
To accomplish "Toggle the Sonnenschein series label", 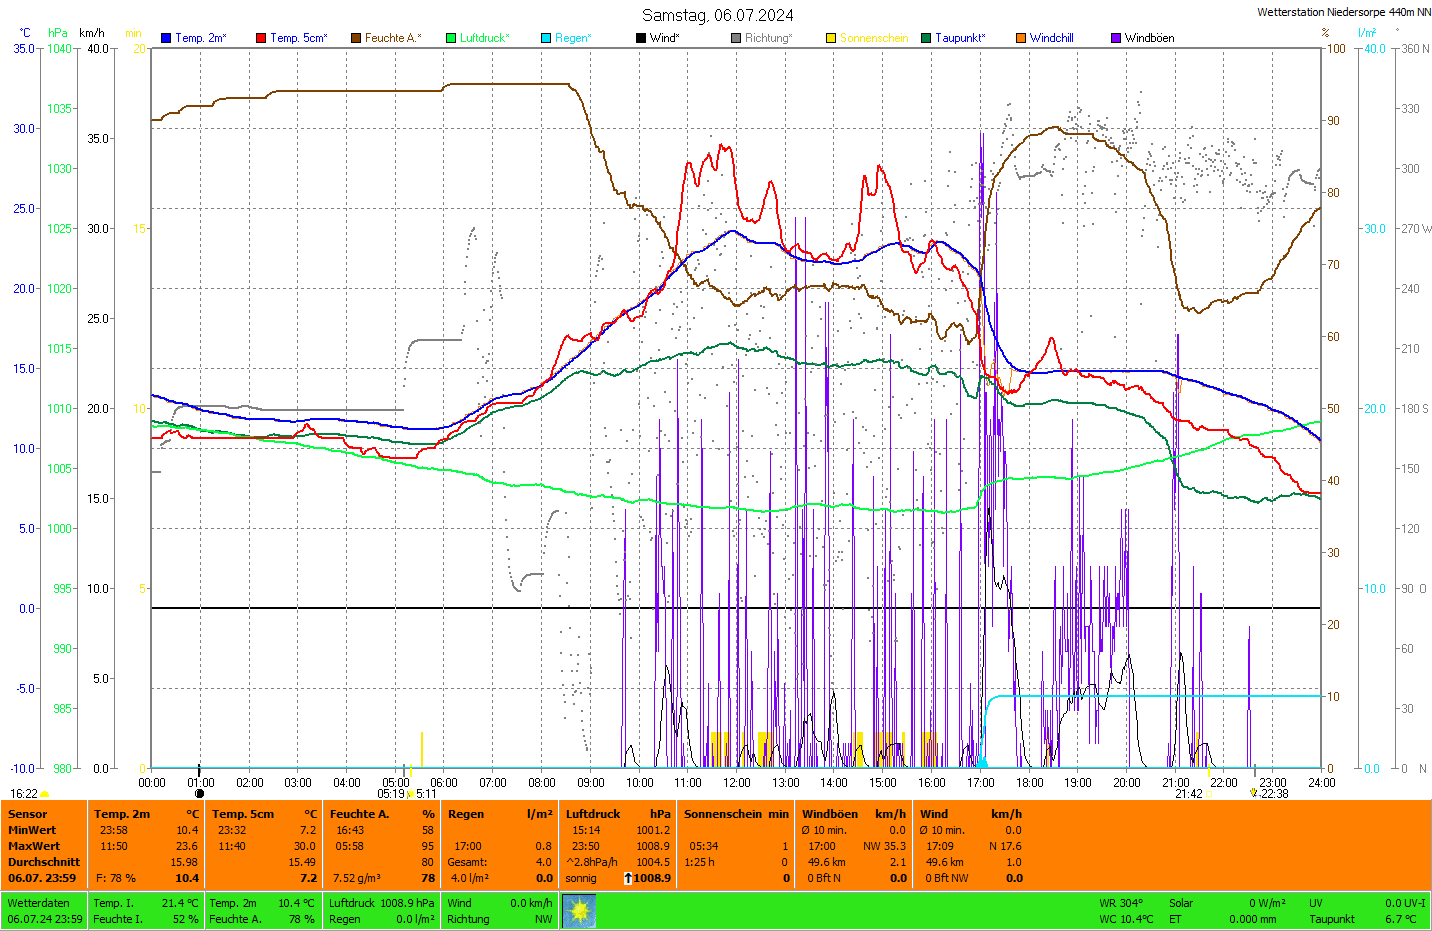I will [x=873, y=38].
